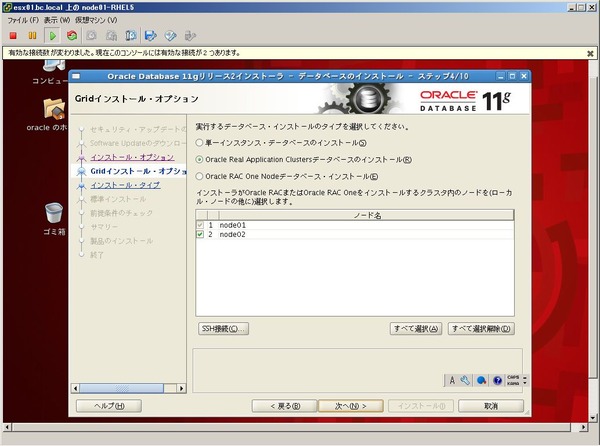Go to インストール・タイプ step link
This screenshot has height=446, width=600.
tap(125, 185)
